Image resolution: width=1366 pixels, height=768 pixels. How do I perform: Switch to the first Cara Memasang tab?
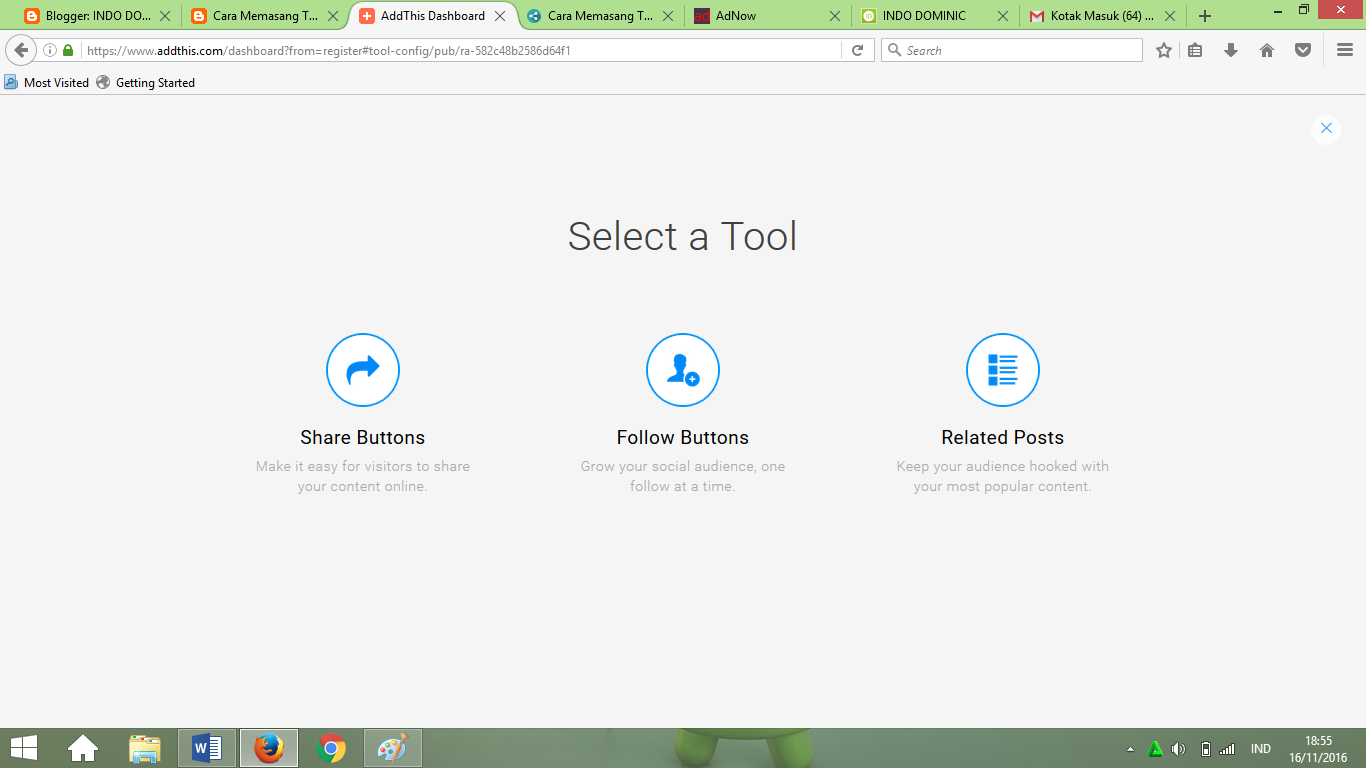click(x=265, y=16)
